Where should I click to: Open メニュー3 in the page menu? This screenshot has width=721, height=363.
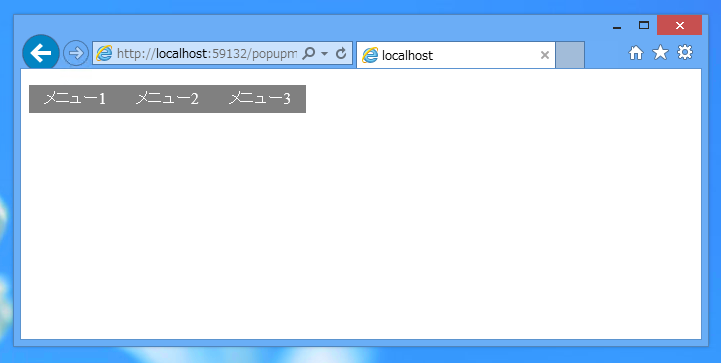(259, 98)
